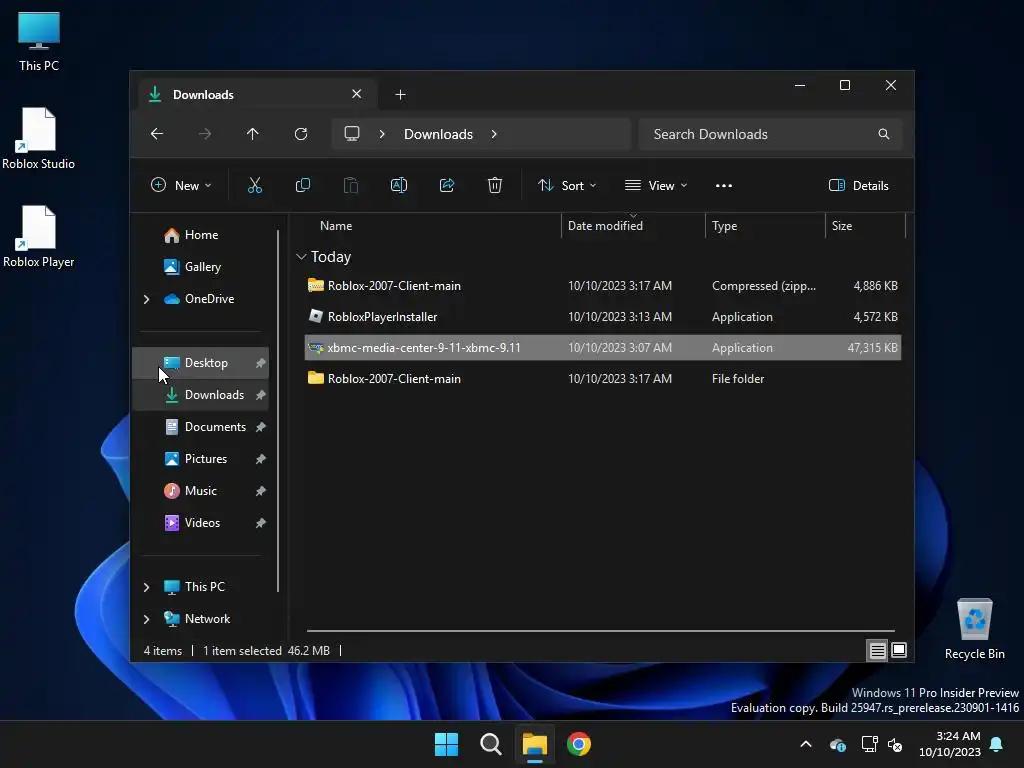Open taskbar Search

point(490,744)
